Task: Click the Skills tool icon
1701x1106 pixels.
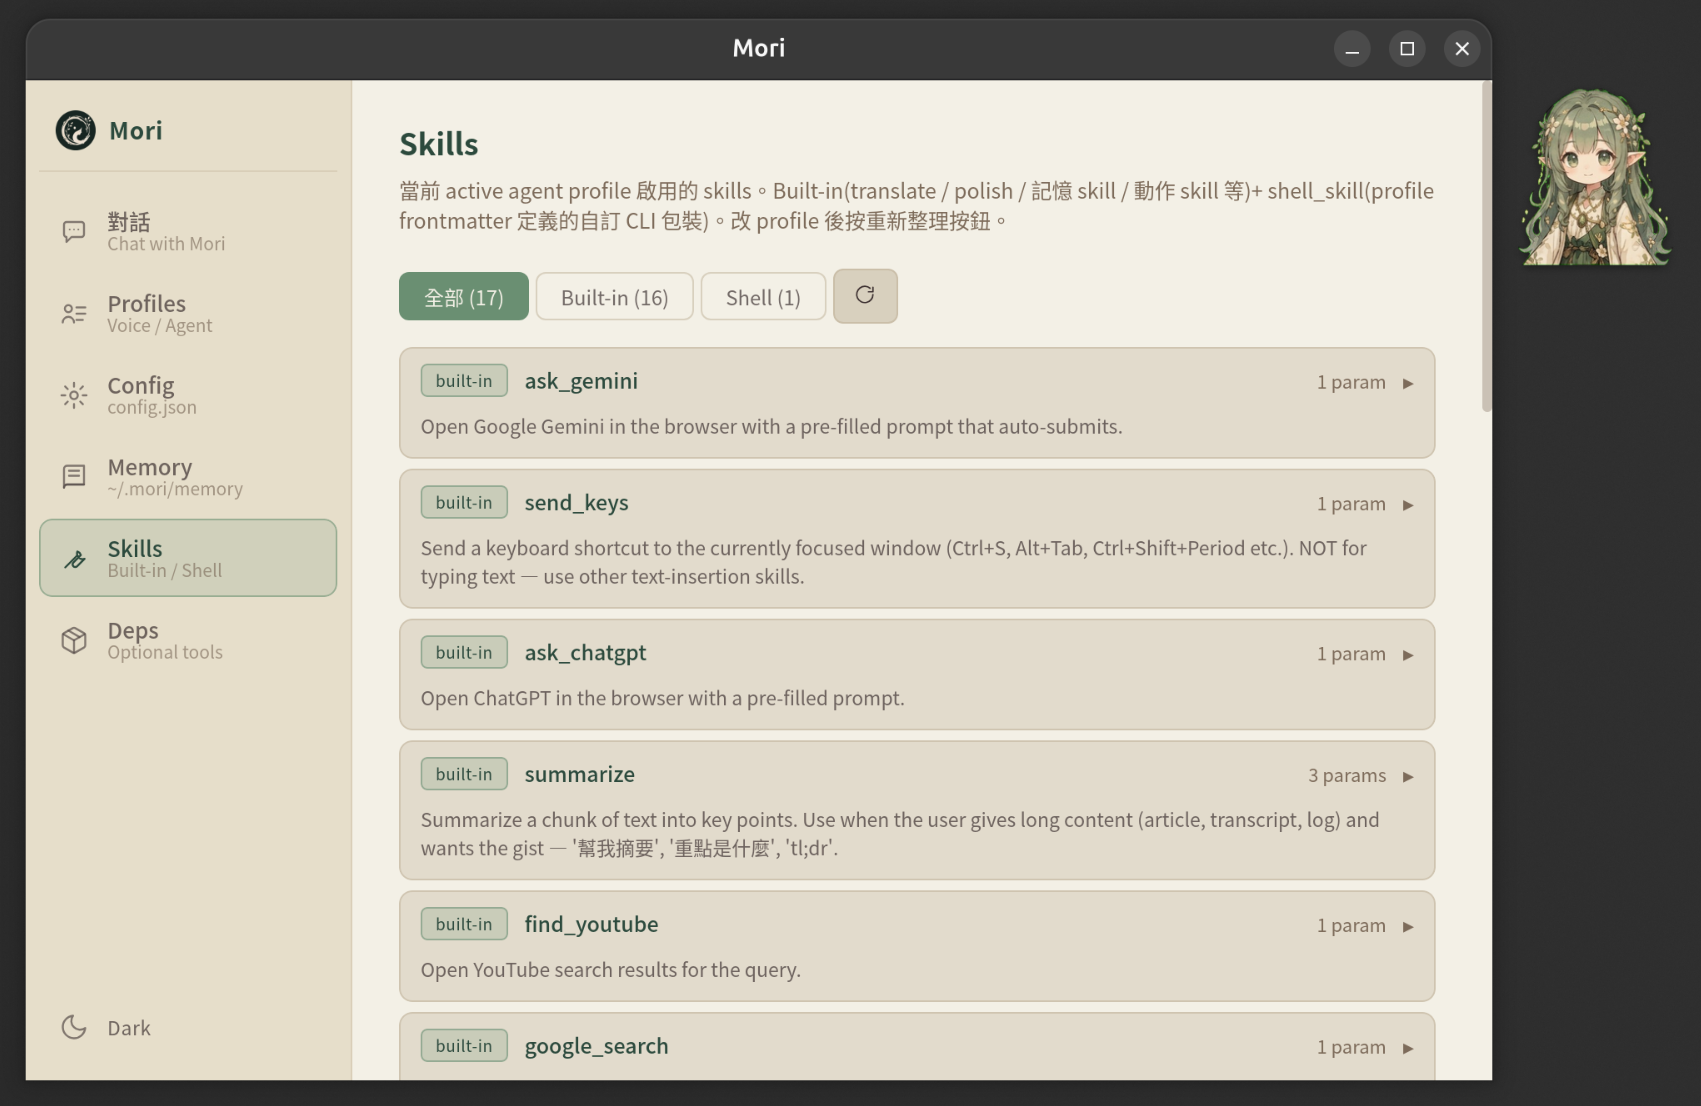Action: pyautogui.click(x=74, y=559)
